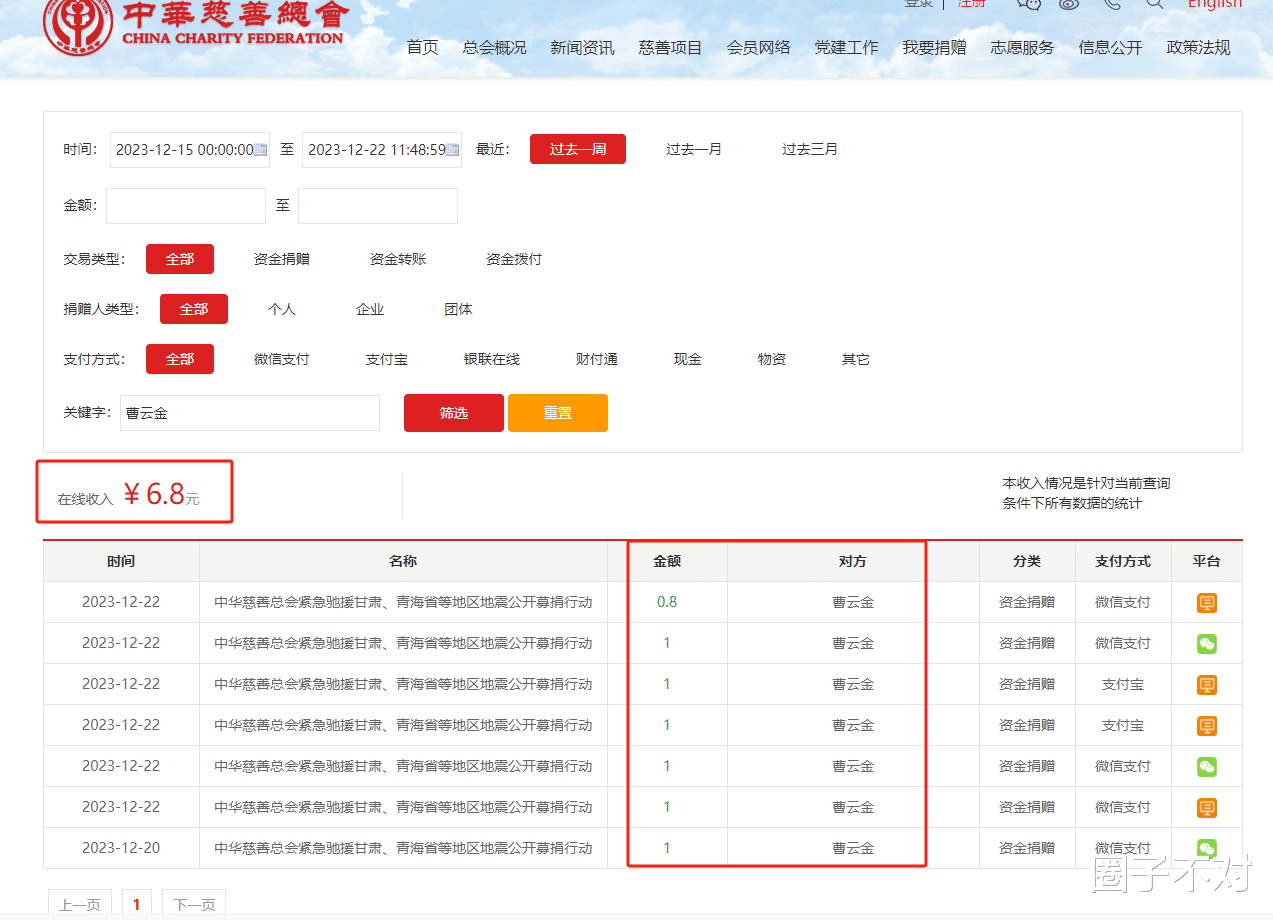Click the phone contact icon in the header
The height and width of the screenshot is (920, 1273).
(x=1110, y=7)
